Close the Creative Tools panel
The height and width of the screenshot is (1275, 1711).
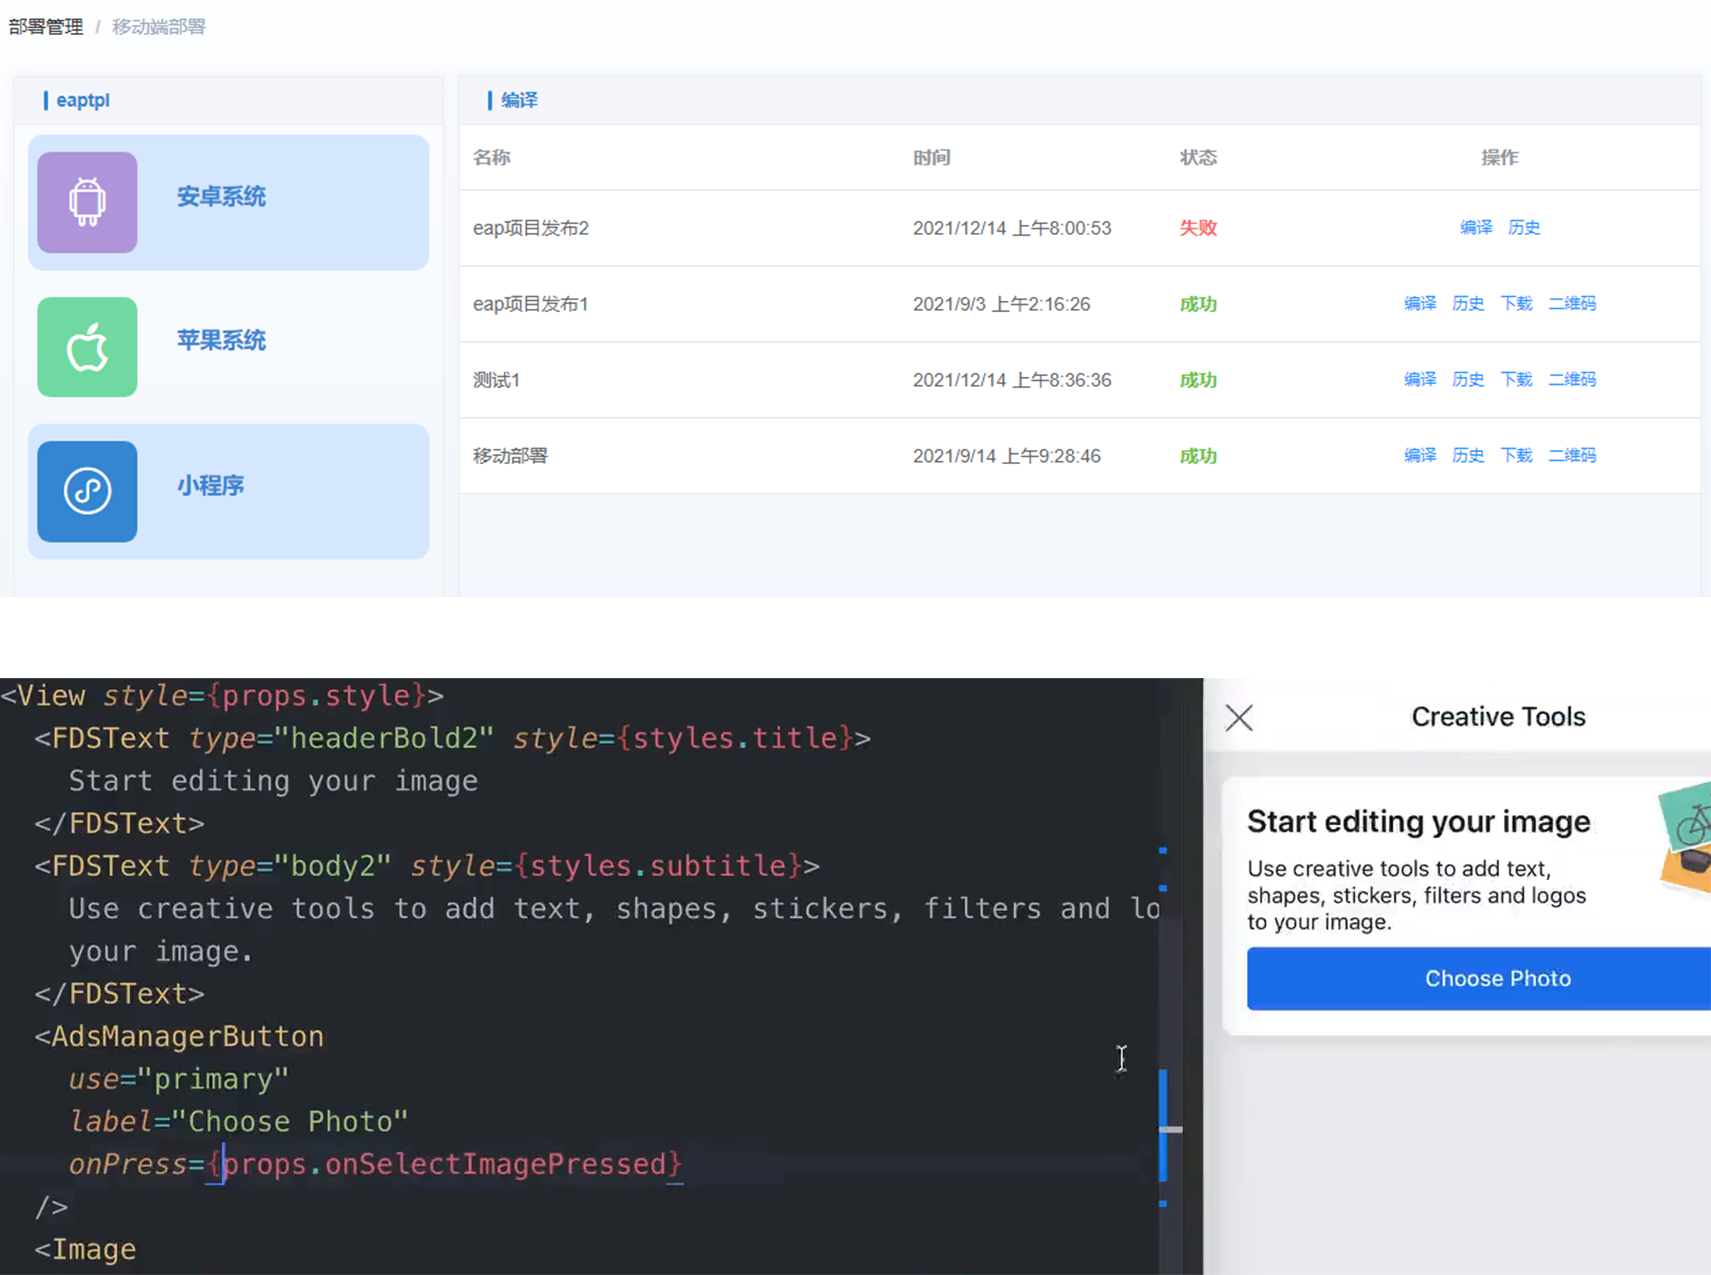[x=1239, y=717]
